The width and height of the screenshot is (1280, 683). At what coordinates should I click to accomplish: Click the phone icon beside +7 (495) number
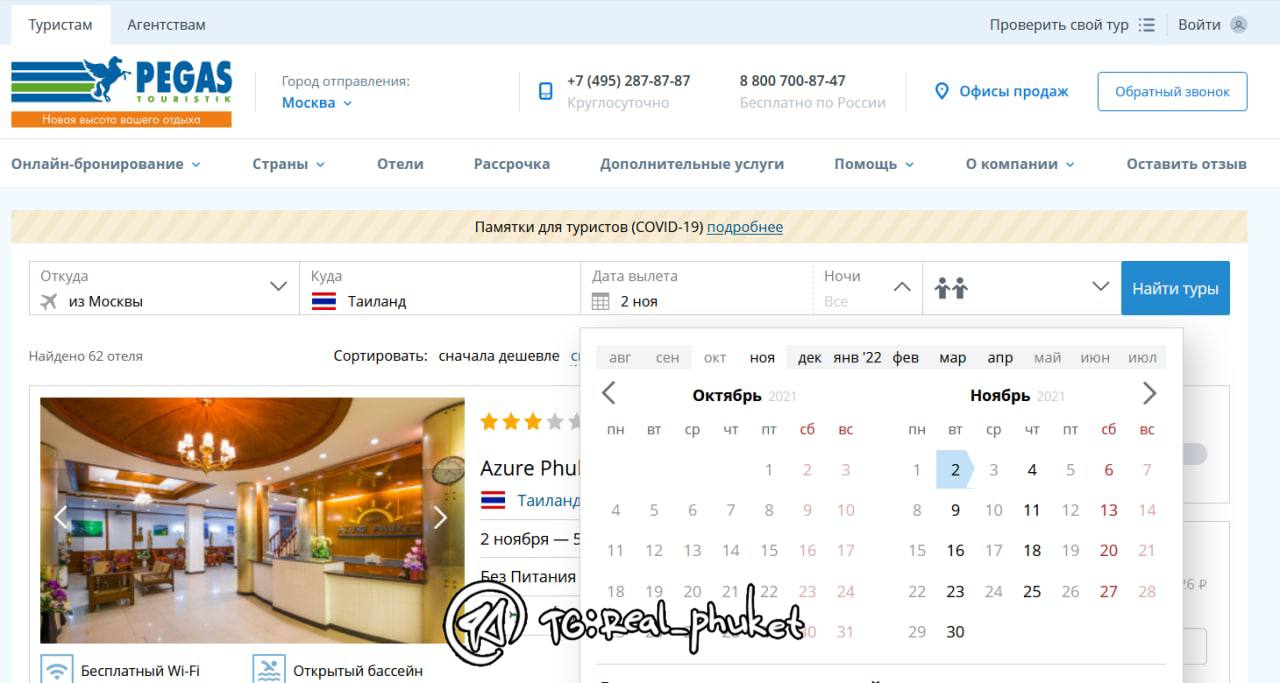pos(545,91)
